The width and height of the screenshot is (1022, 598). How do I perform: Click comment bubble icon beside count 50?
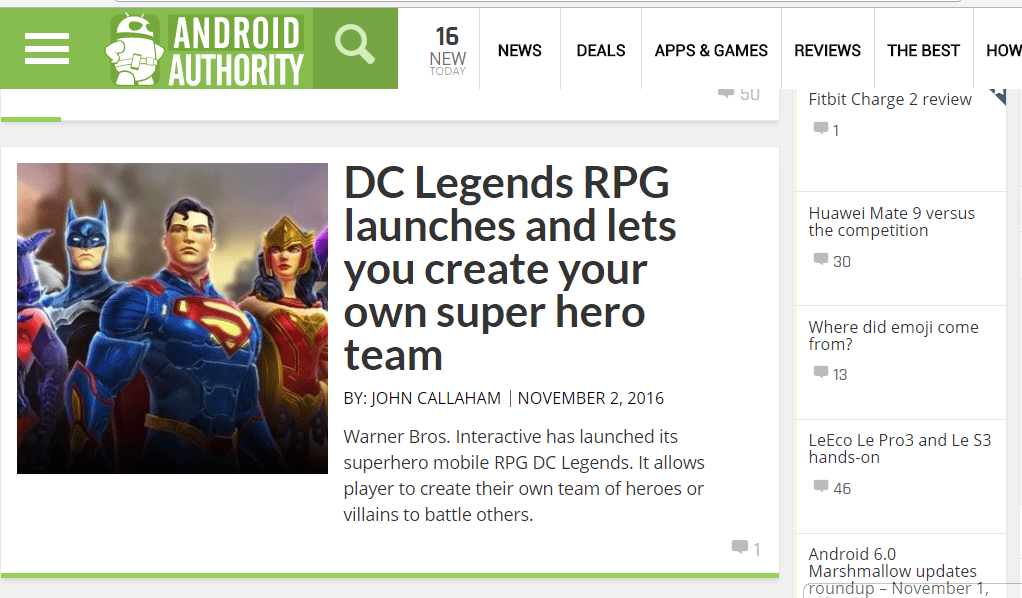[x=725, y=93]
